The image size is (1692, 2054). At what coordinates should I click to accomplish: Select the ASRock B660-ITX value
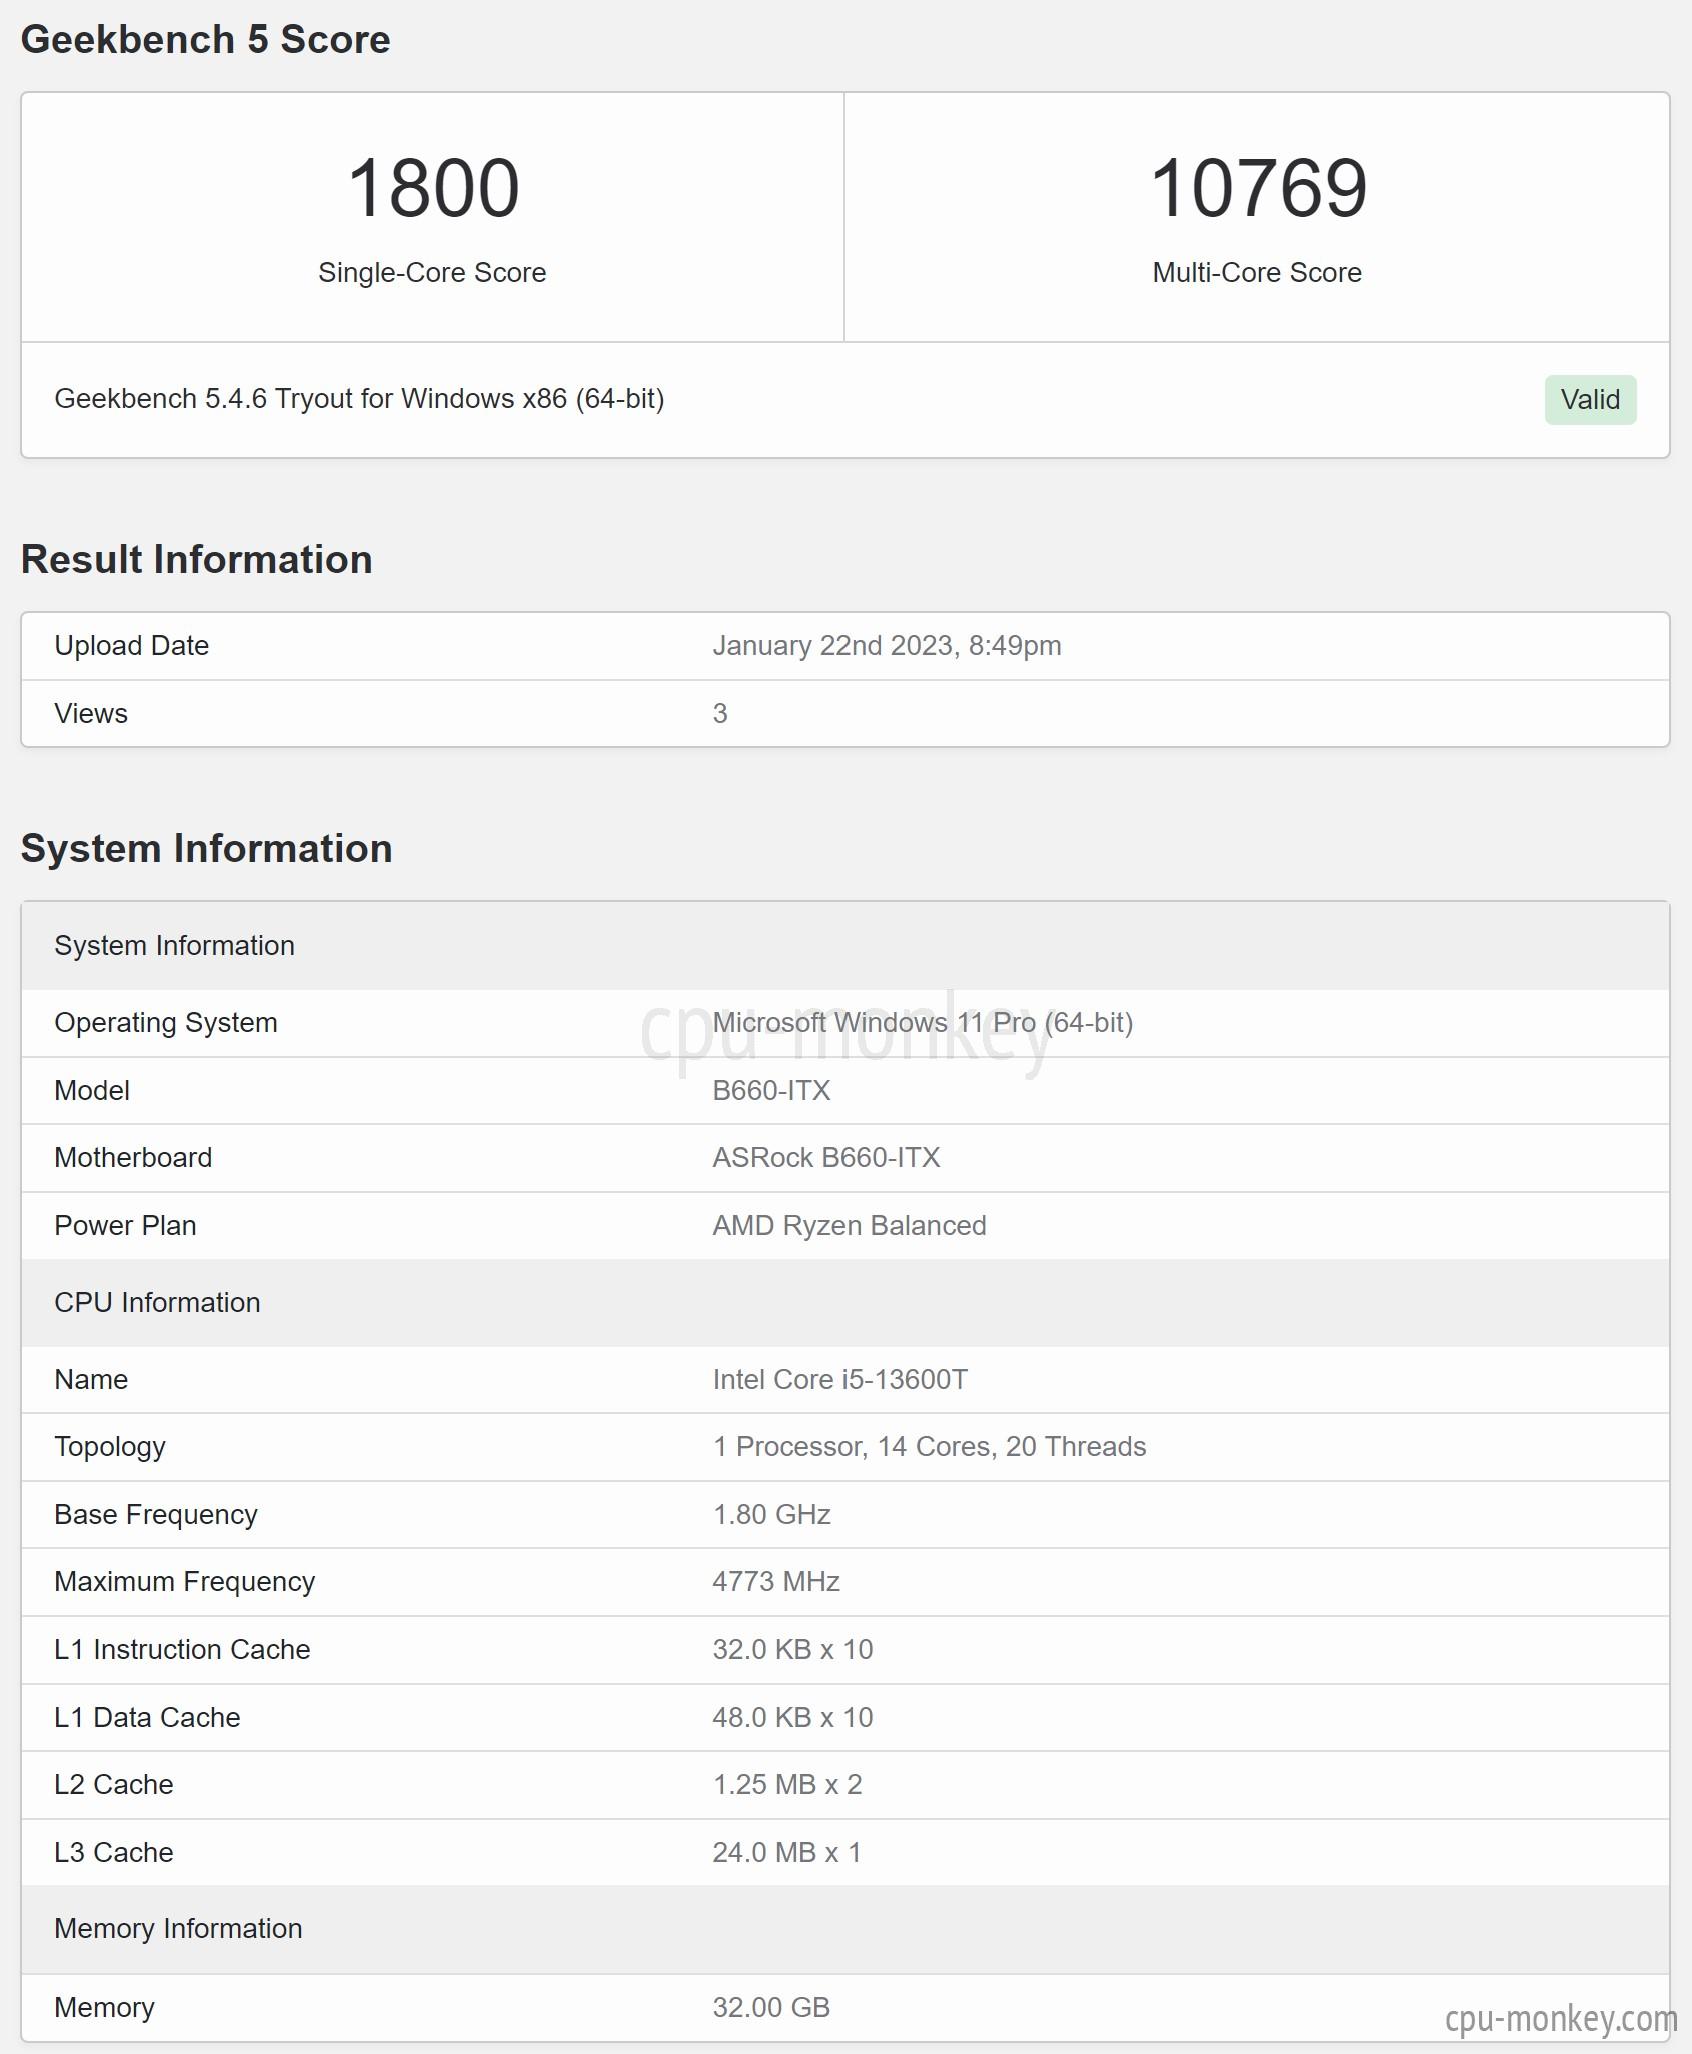click(x=826, y=1158)
